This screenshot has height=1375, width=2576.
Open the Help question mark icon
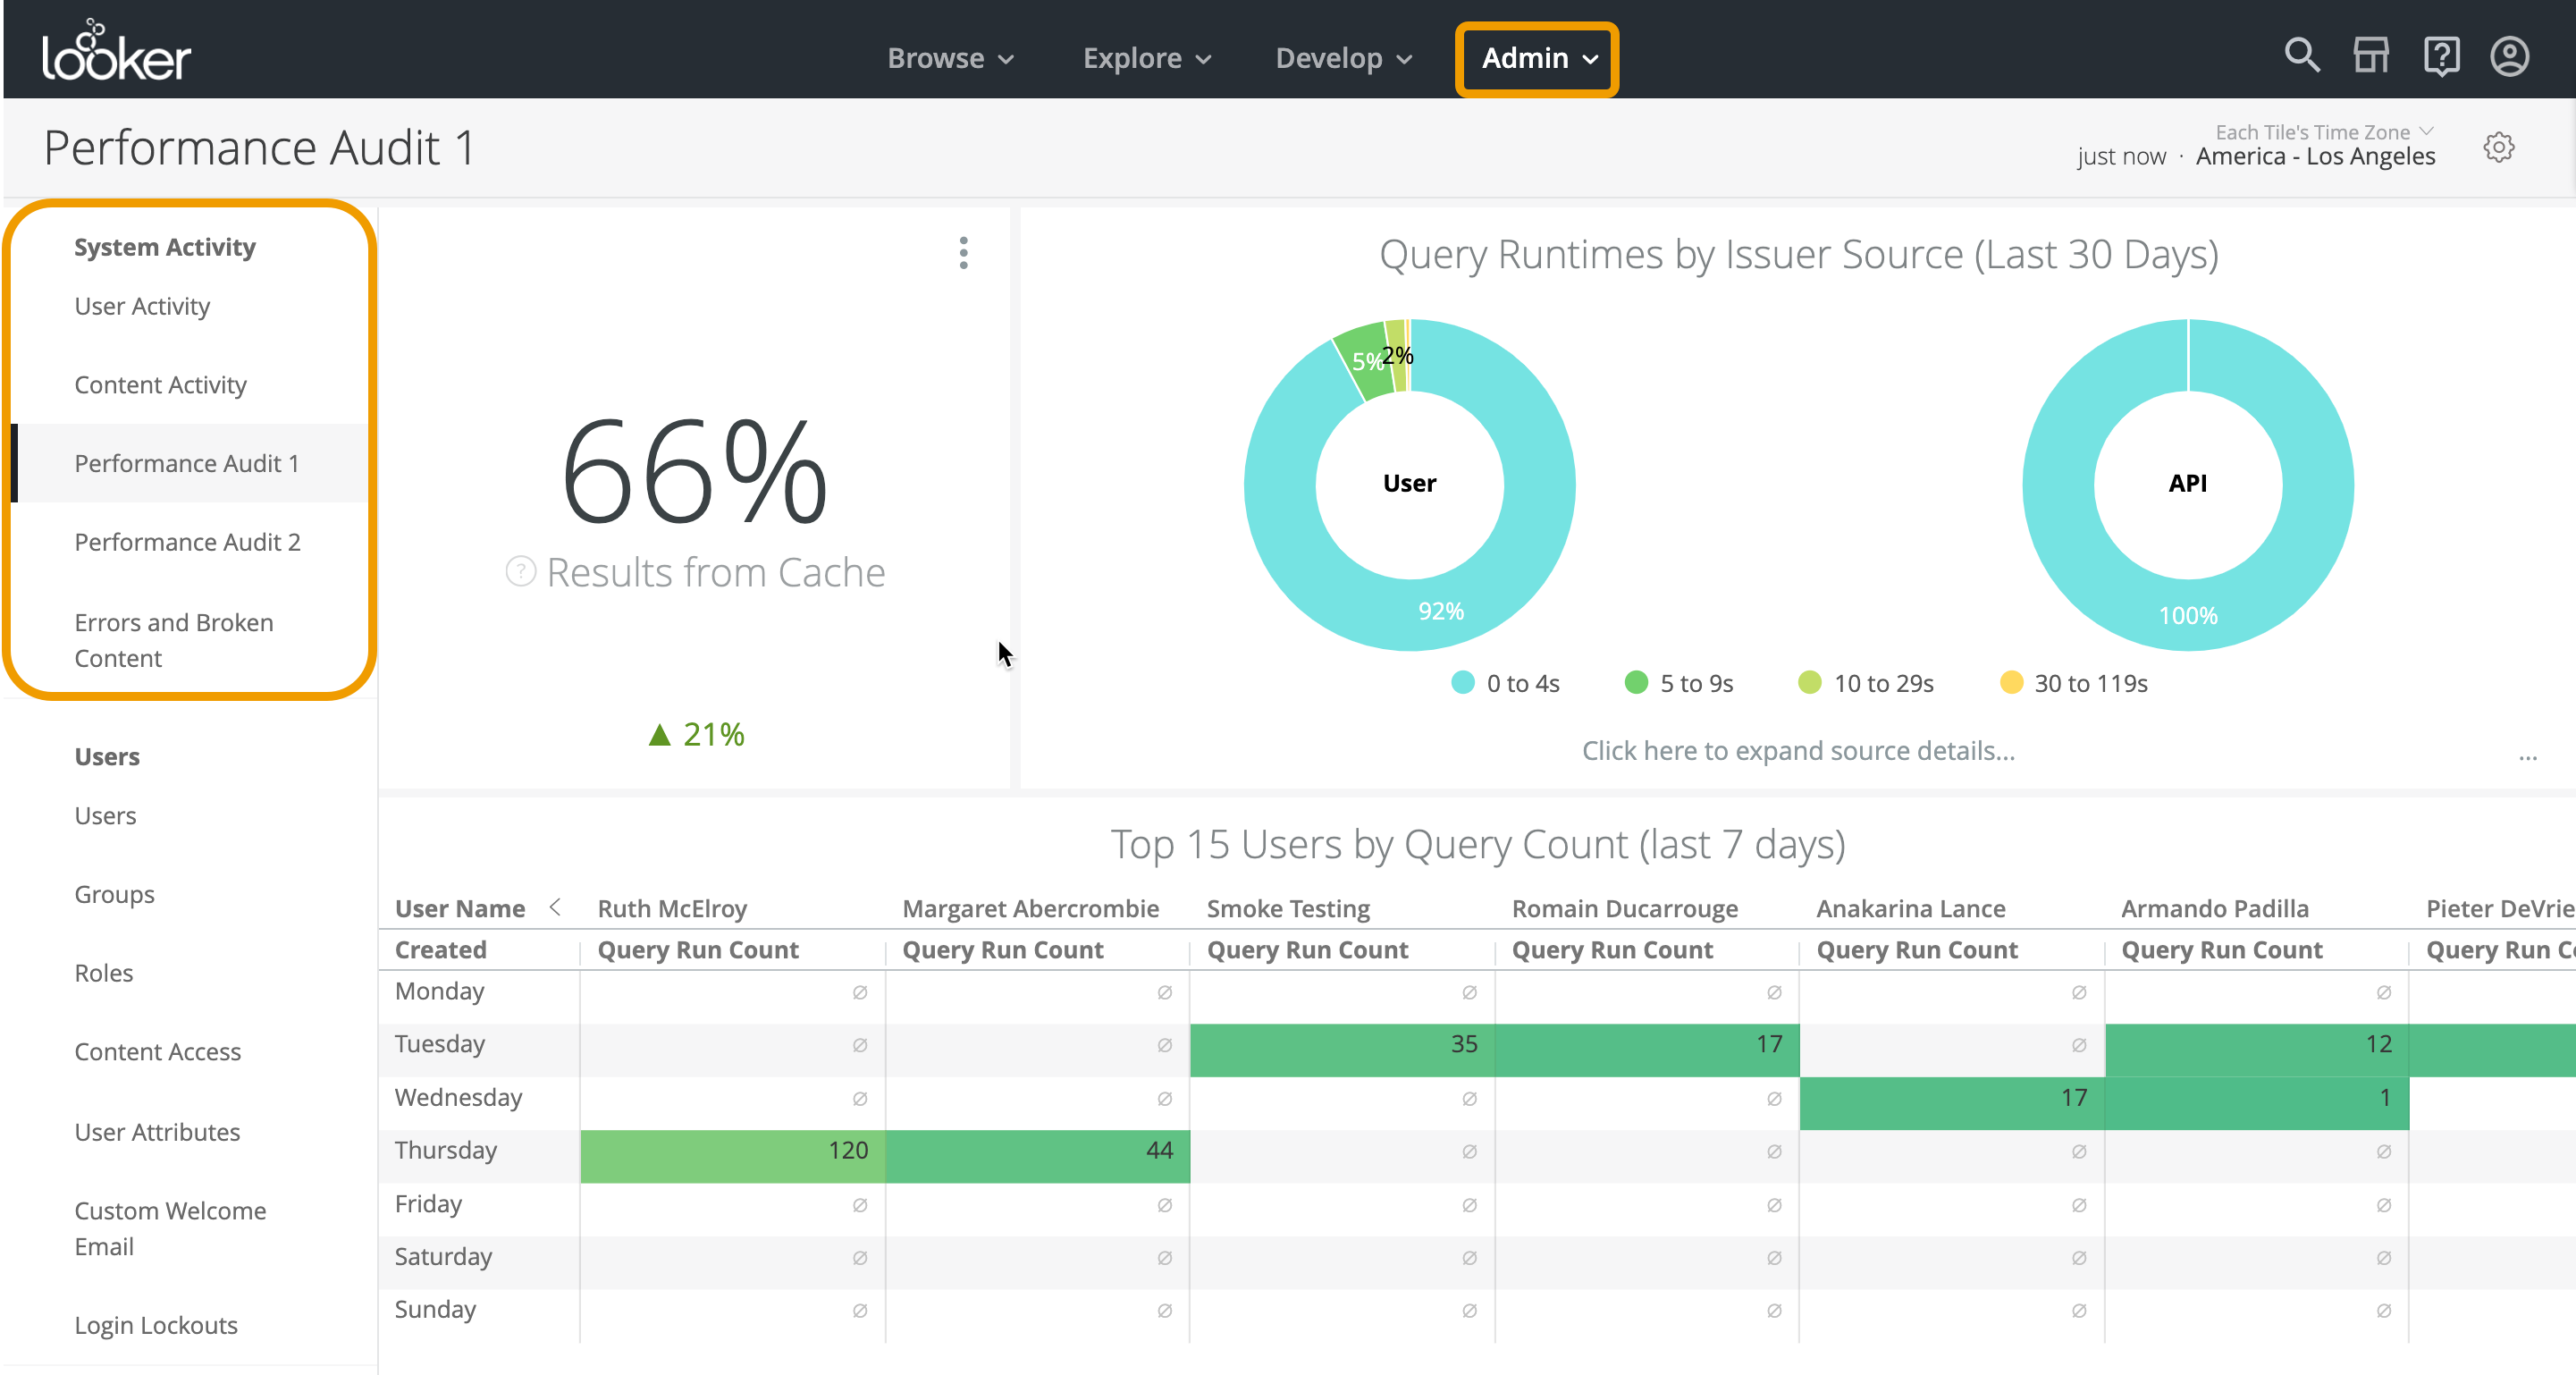(2440, 55)
